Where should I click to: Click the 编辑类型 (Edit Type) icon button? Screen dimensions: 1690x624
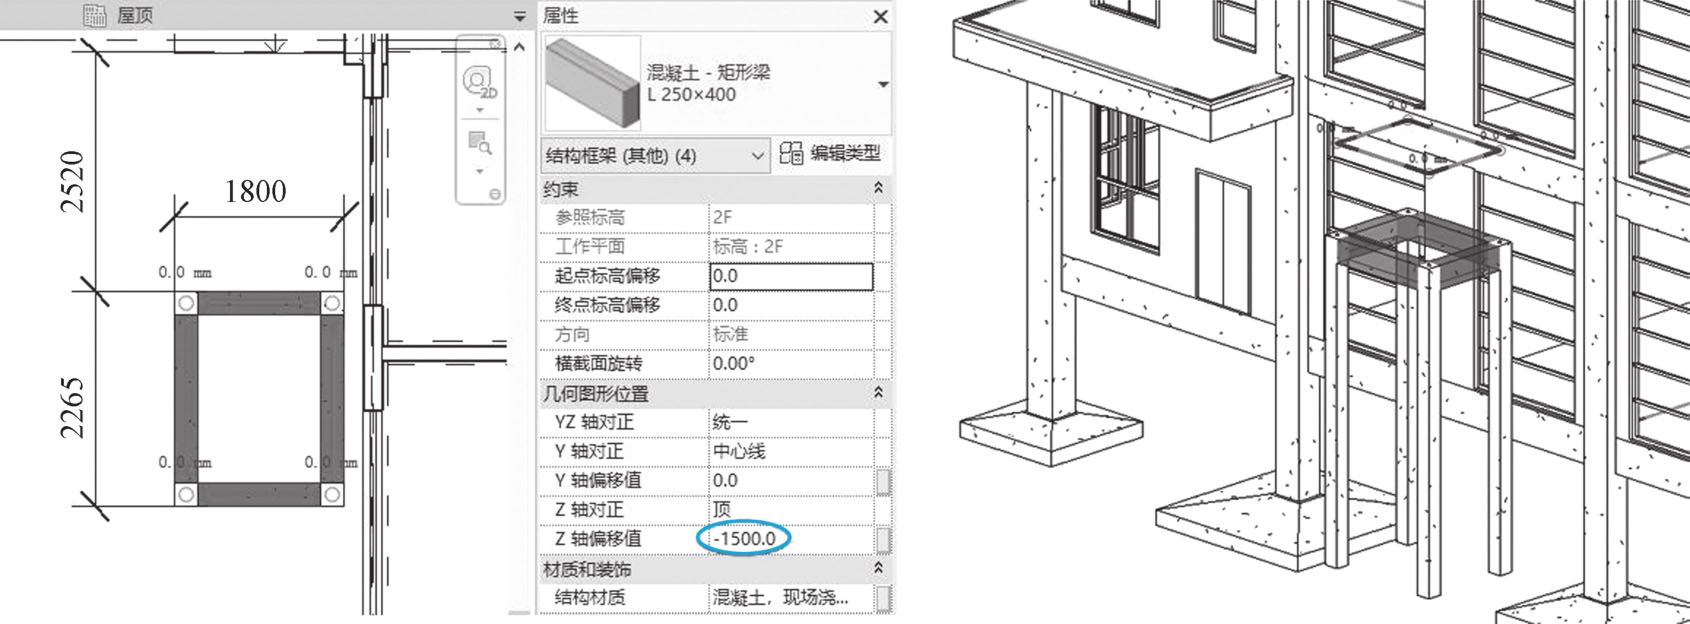(791, 154)
